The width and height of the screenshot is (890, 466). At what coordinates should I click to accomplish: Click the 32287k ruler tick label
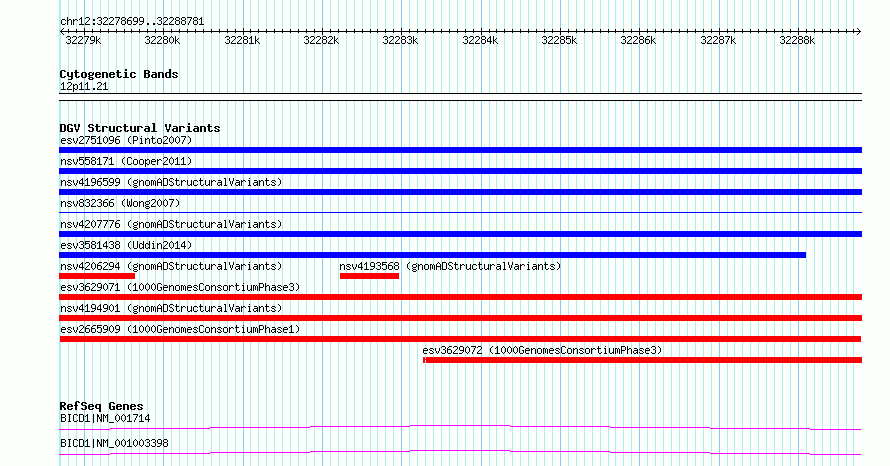tap(717, 40)
